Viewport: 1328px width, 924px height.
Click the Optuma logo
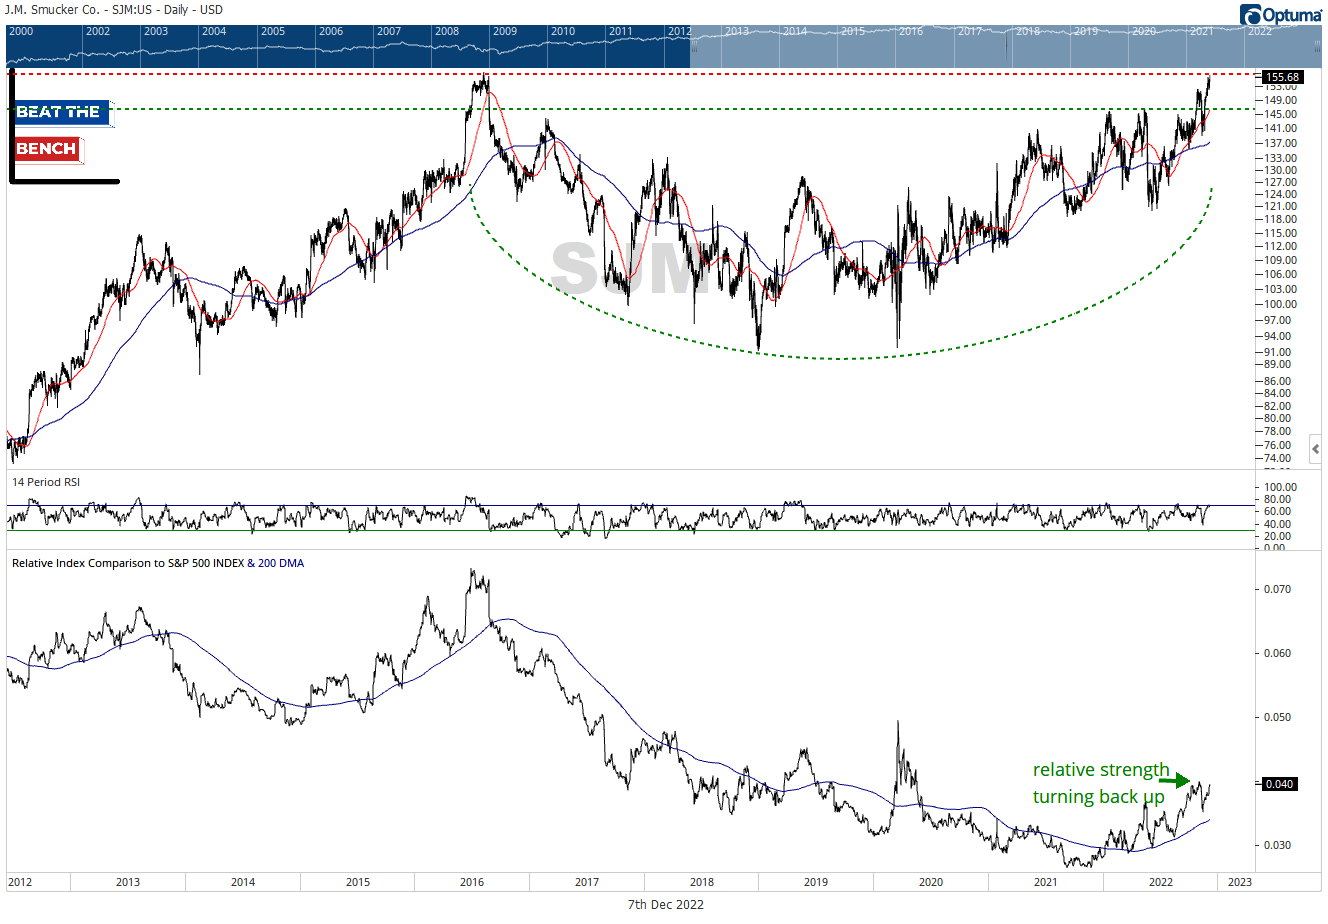[x=1281, y=14]
